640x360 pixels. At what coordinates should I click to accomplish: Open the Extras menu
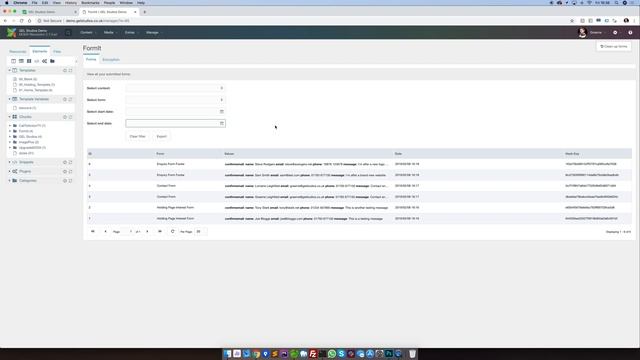pyautogui.click(x=130, y=33)
